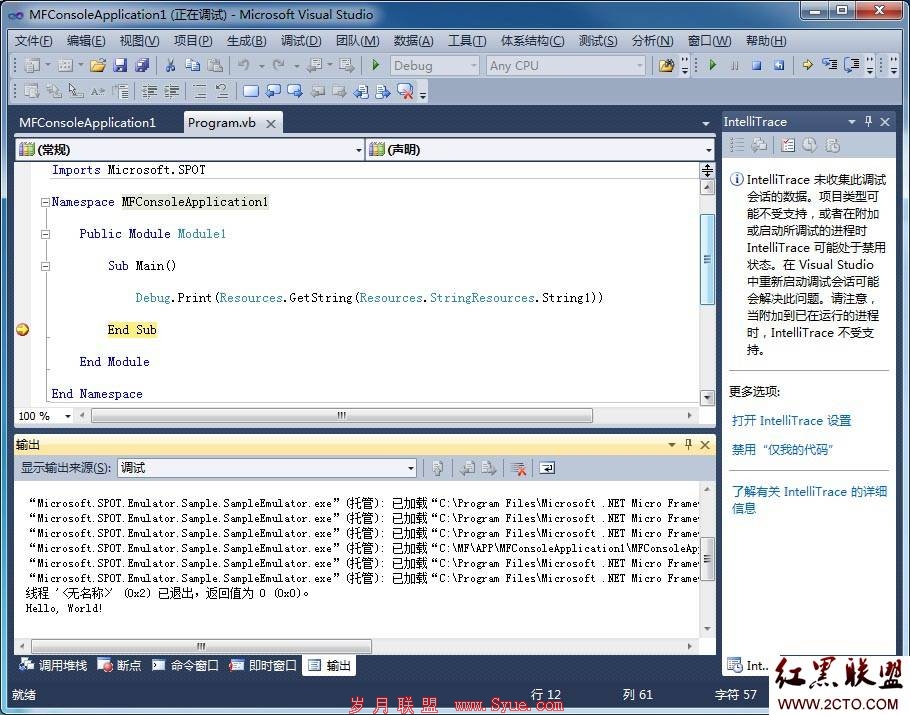Switch to the MFConsoleApplication1 document tab

87,122
